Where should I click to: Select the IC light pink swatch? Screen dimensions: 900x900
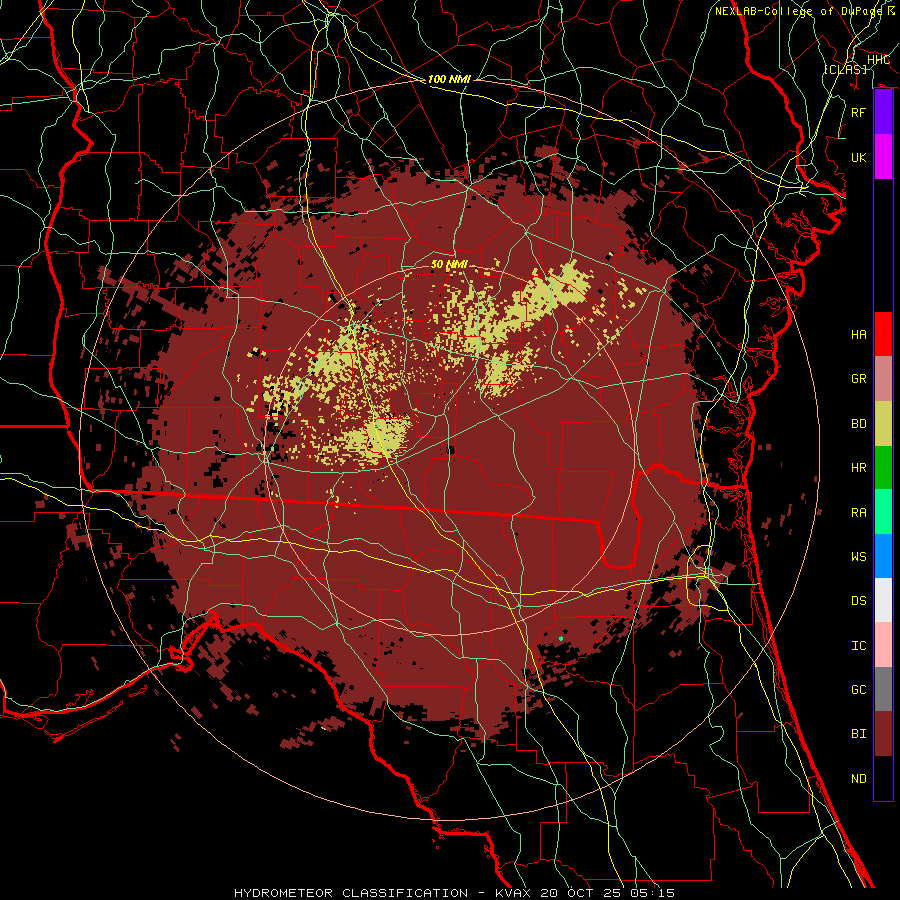click(883, 645)
